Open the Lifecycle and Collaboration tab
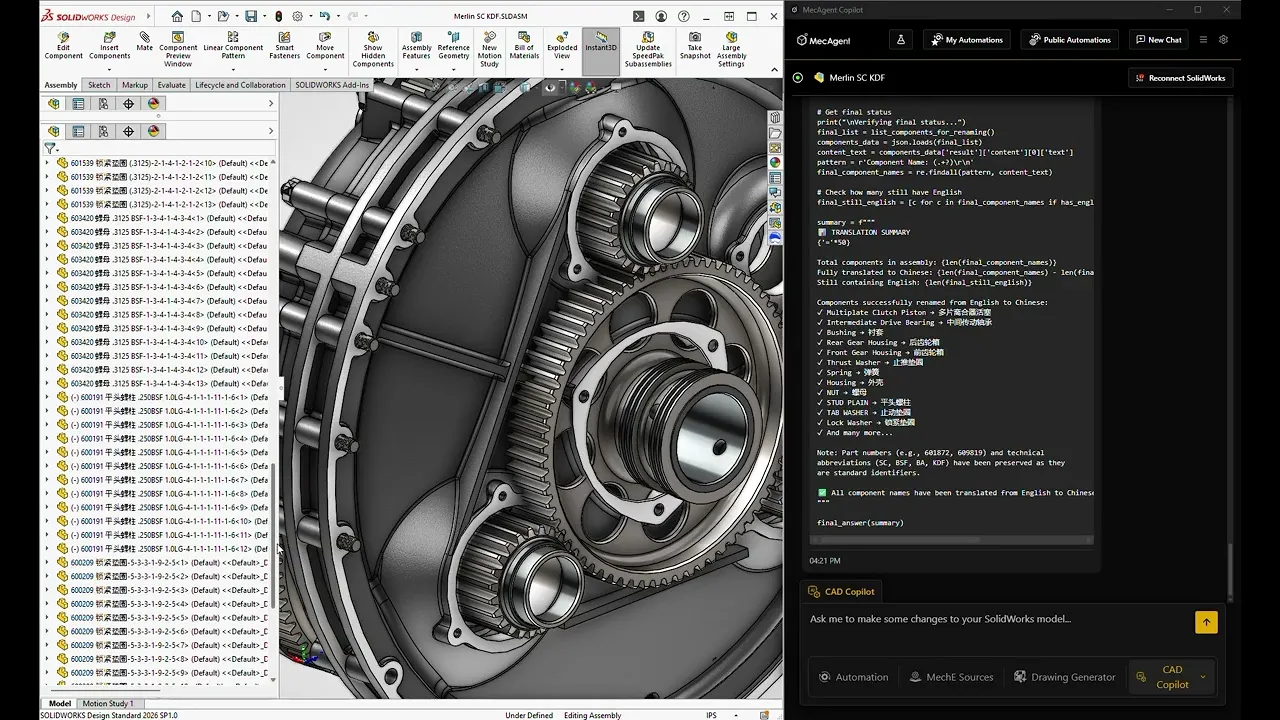 (x=240, y=85)
